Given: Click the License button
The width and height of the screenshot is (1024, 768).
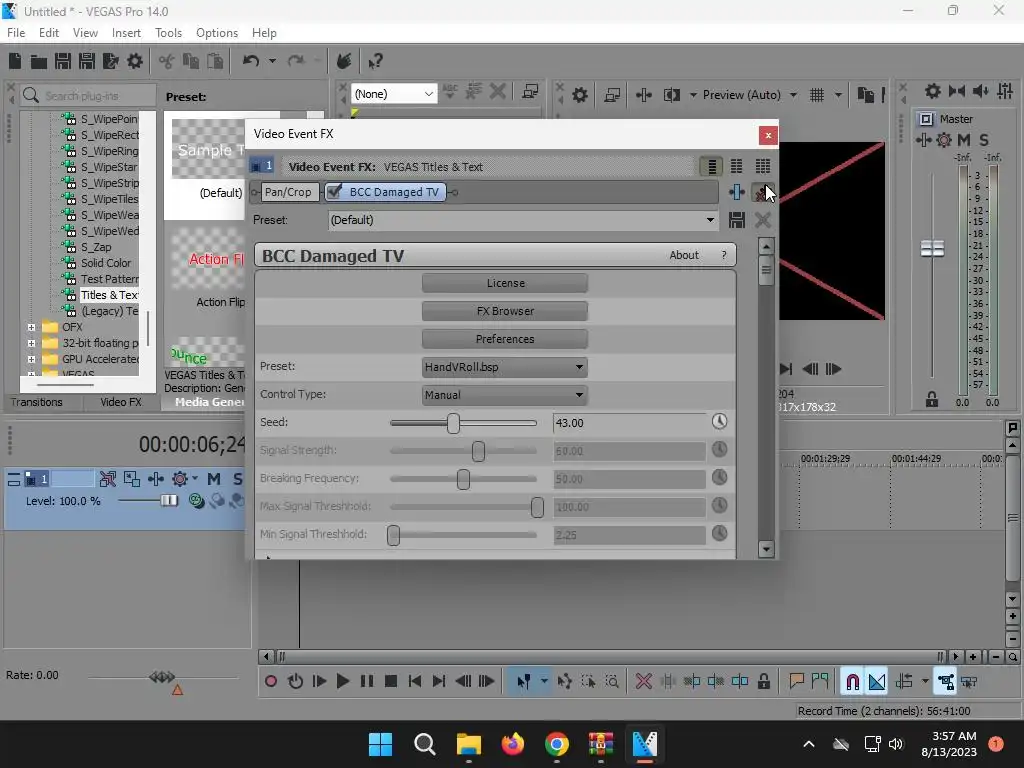Looking at the screenshot, I should 505,283.
